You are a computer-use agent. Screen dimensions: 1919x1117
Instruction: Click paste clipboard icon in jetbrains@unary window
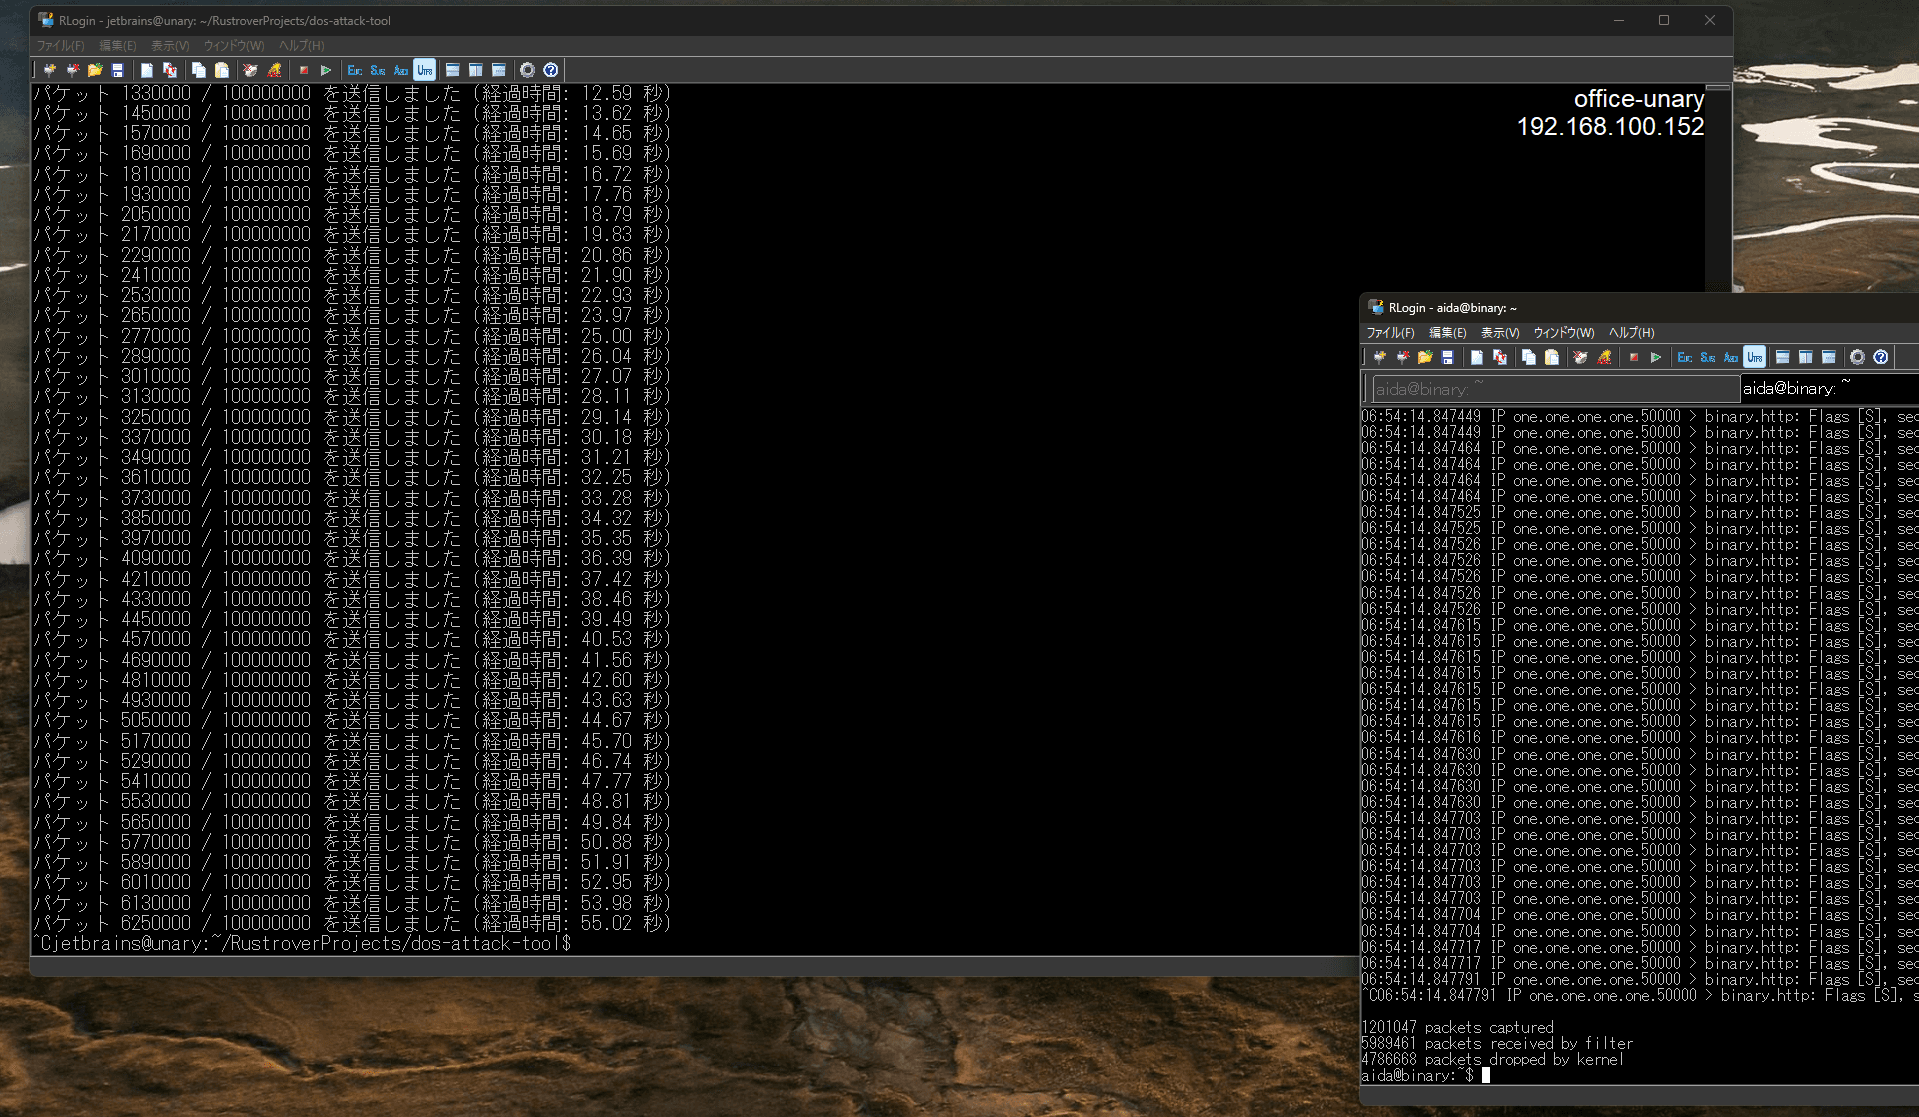[222, 70]
